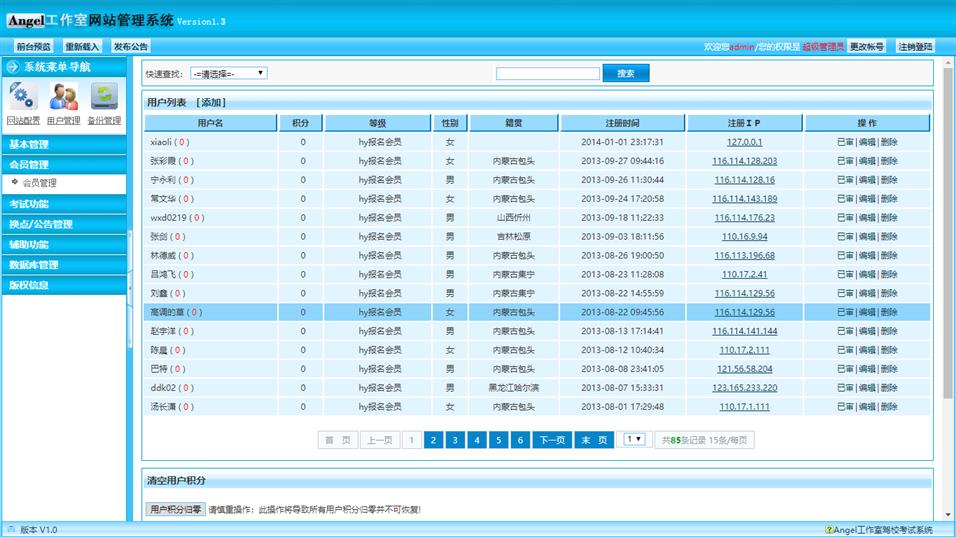Screen dimensions: 956x537
Task: Click 删除 in the 2013-08-13 17:14:41 row
Action: tap(889, 331)
